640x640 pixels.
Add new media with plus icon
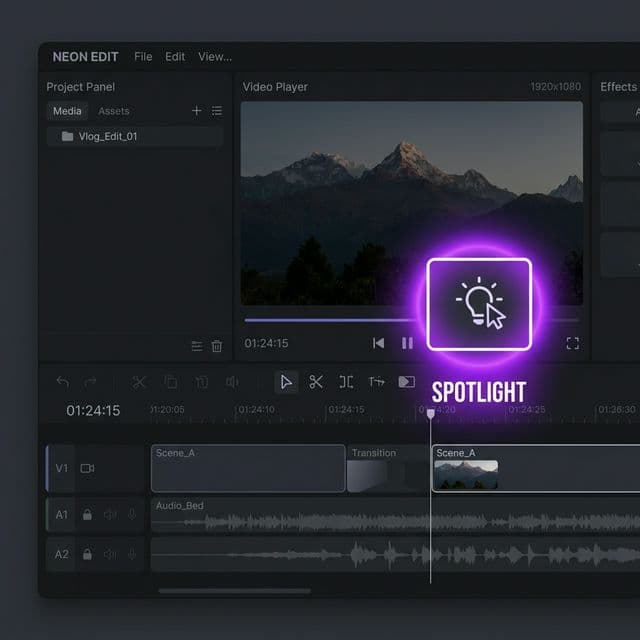197,111
